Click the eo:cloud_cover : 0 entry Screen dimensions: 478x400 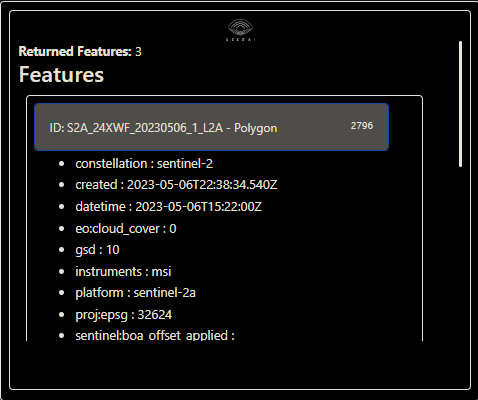tap(126, 229)
